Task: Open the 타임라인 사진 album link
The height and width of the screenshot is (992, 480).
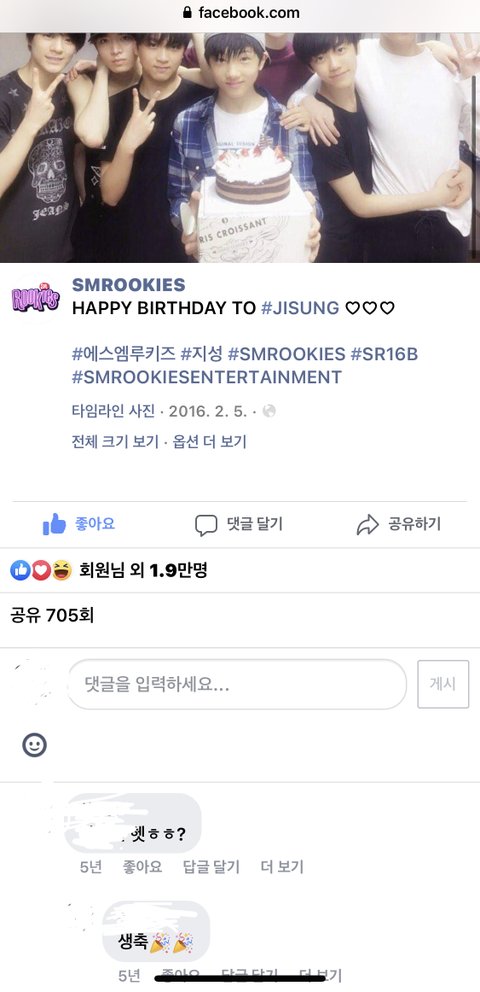Action: [113, 411]
